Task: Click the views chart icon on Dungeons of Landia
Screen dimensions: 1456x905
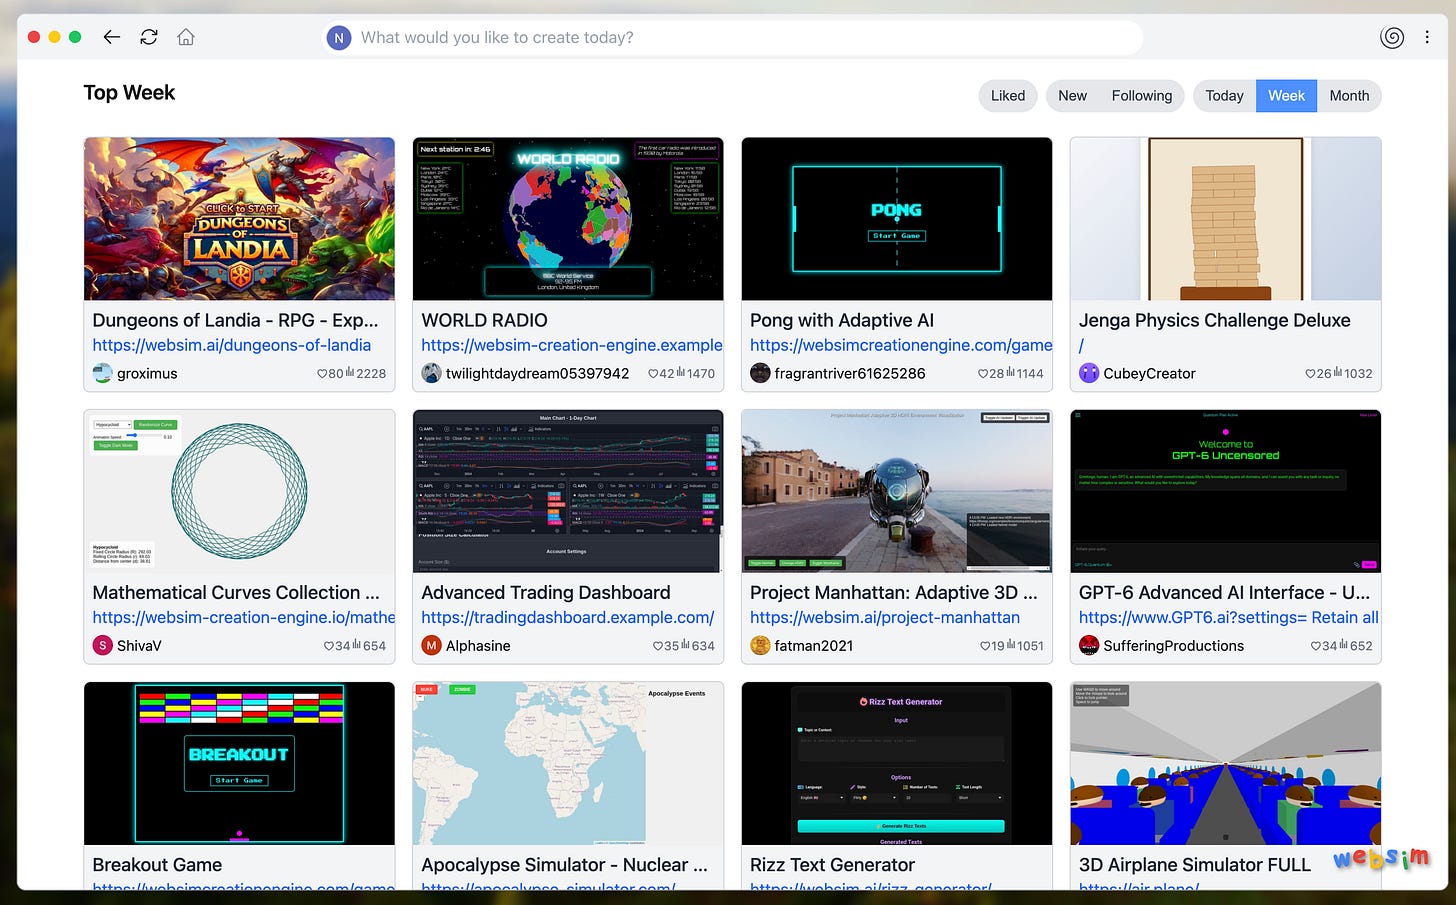Action: point(350,373)
